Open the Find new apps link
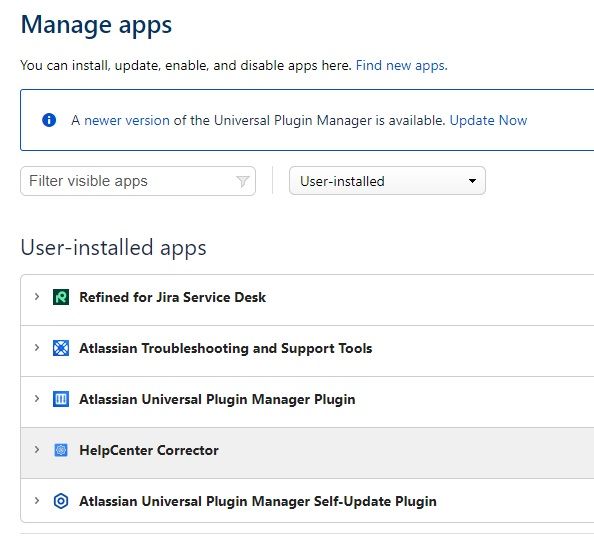594x538 pixels. 402,65
